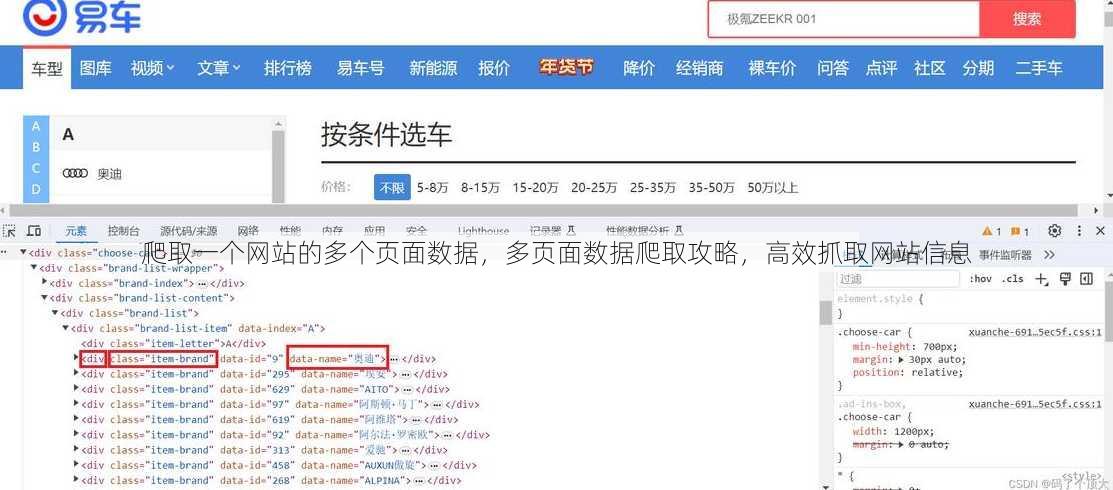The width and height of the screenshot is (1113, 490).
Task: Click the site search input field
Action: coord(844,19)
